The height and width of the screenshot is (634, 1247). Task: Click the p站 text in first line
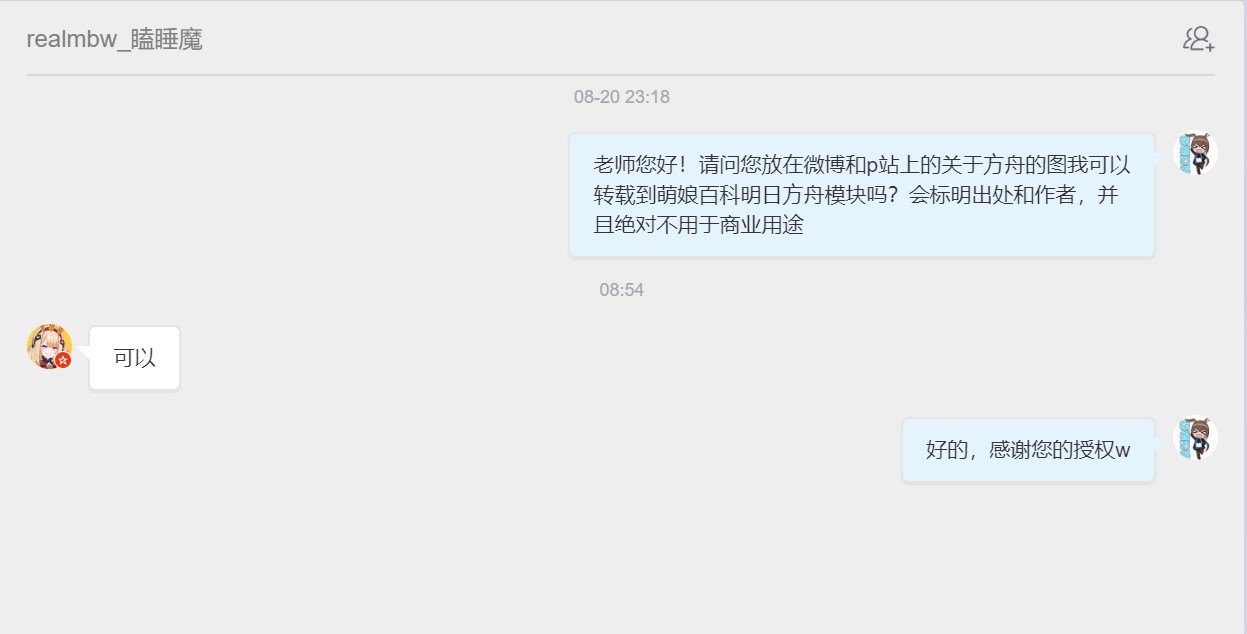(x=881, y=165)
